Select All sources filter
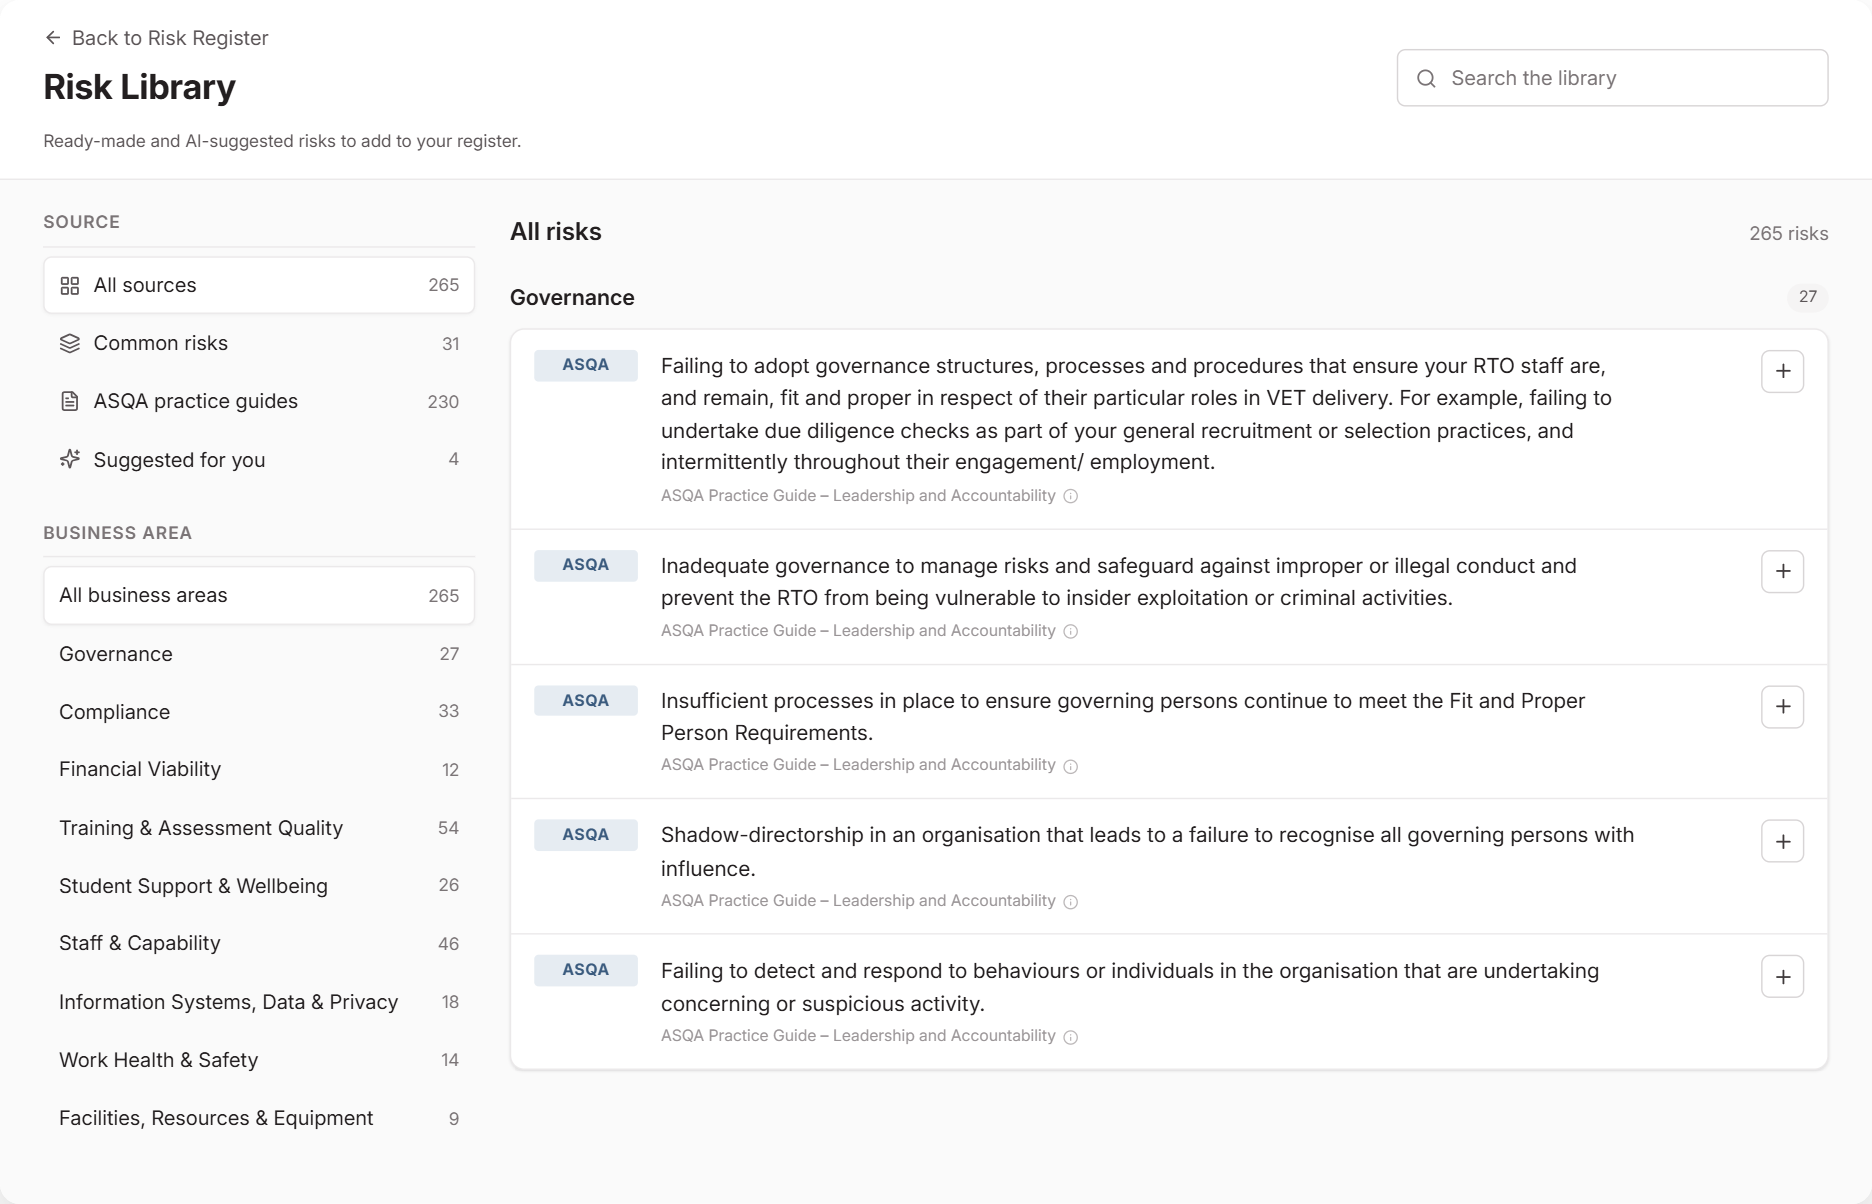The height and width of the screenshot is (1204, 1872). pos(259,285)
